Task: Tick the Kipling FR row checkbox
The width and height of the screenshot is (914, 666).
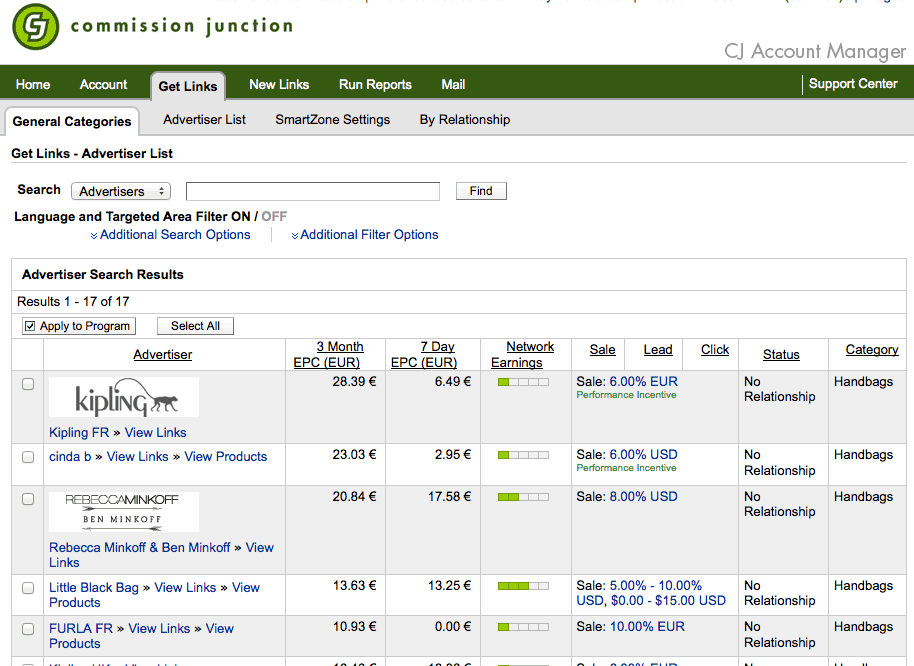Action: (28, 384)
